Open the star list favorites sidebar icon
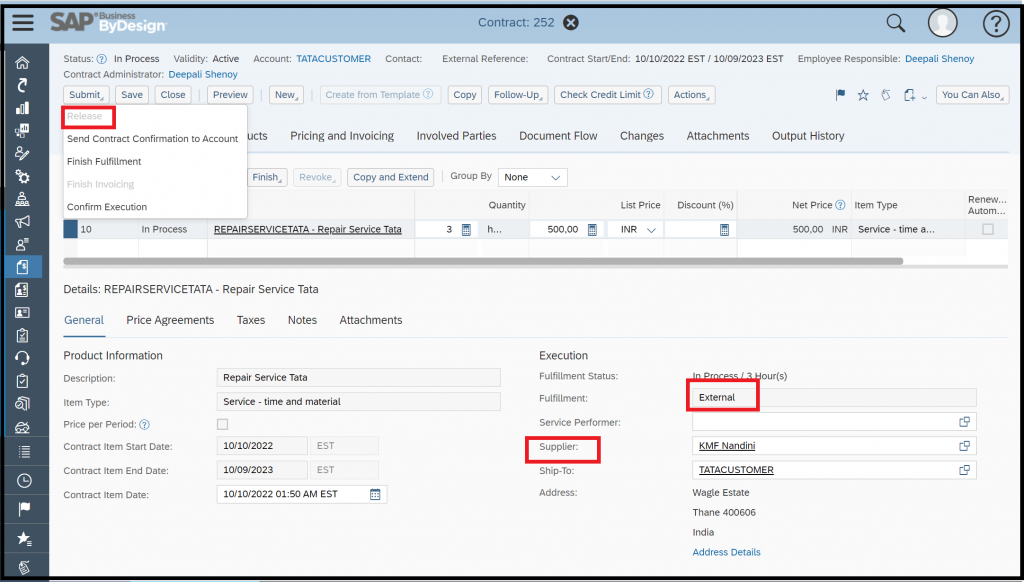1024x582 pixels. [24, 538]
